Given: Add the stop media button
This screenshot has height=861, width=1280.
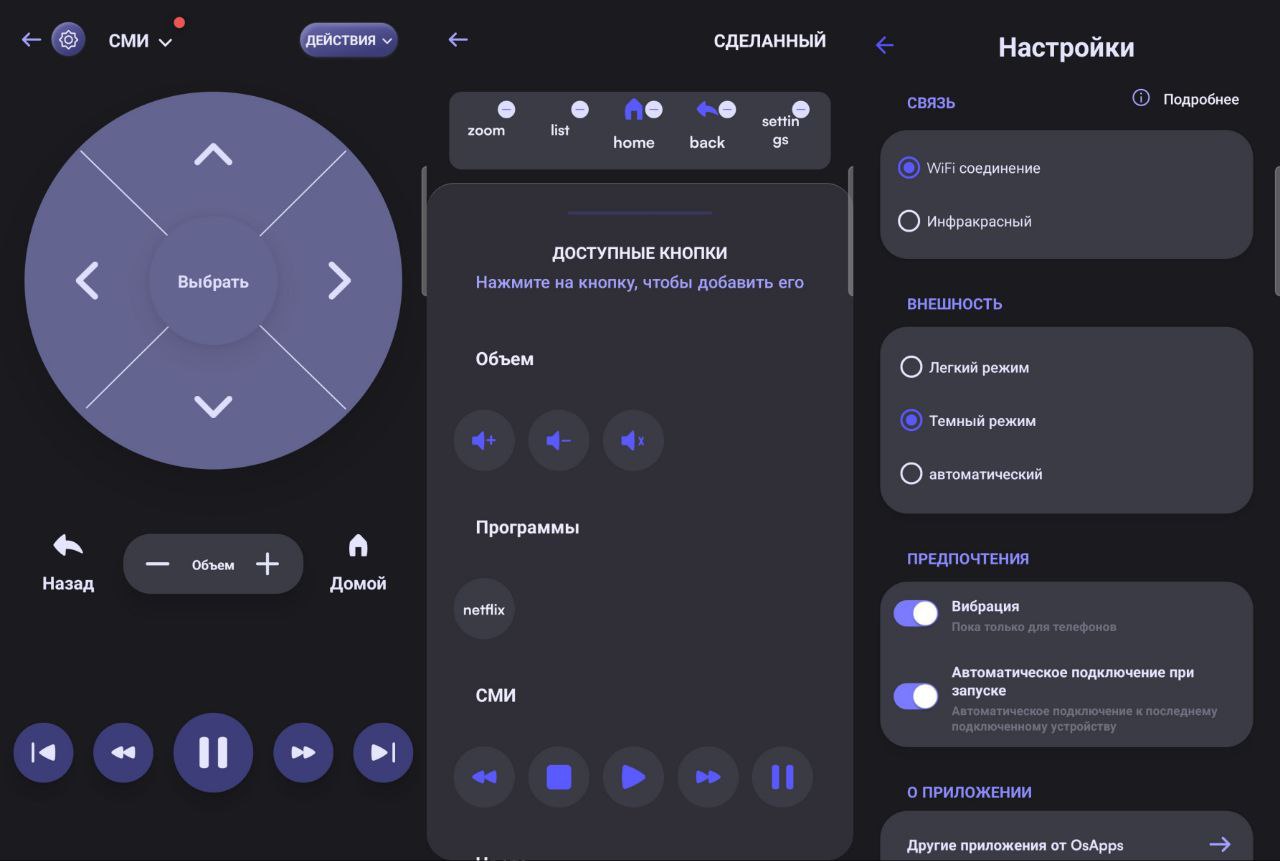Looking at the screenshot, I should click(559, 777).
